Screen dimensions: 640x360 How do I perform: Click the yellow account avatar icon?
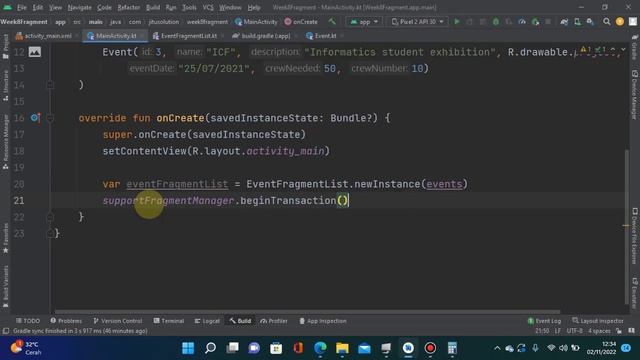point(620,22)
